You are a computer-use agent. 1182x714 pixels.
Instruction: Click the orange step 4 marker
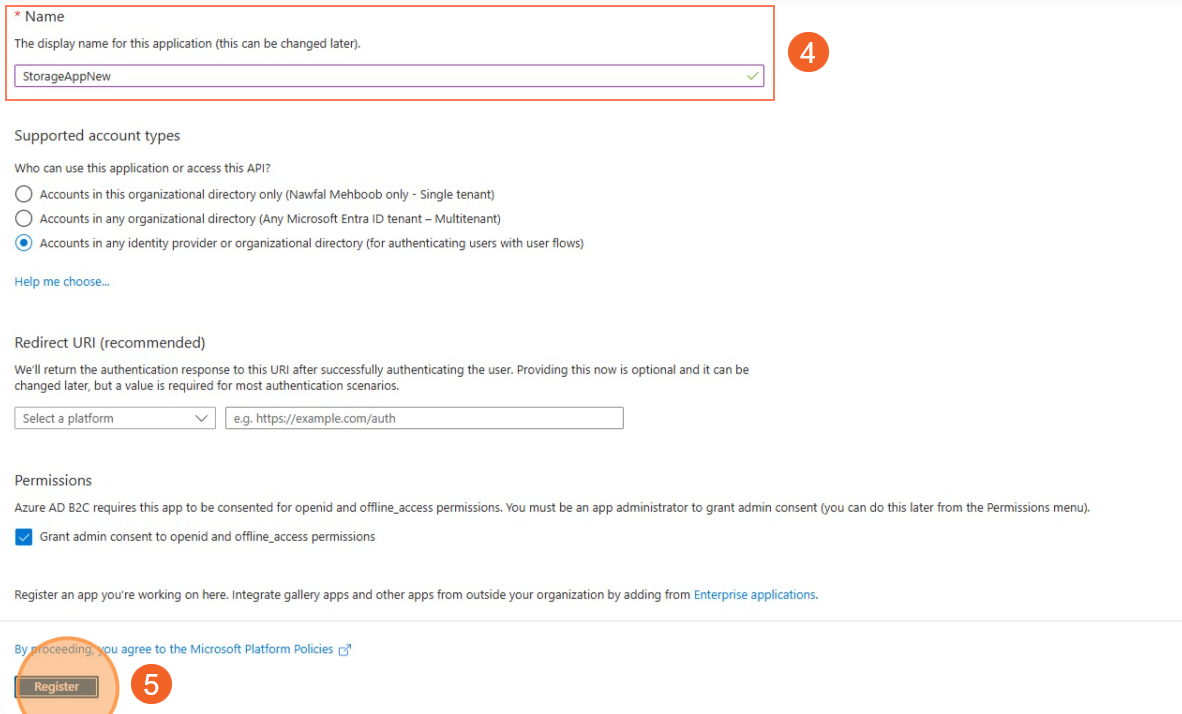click(807, 53)
